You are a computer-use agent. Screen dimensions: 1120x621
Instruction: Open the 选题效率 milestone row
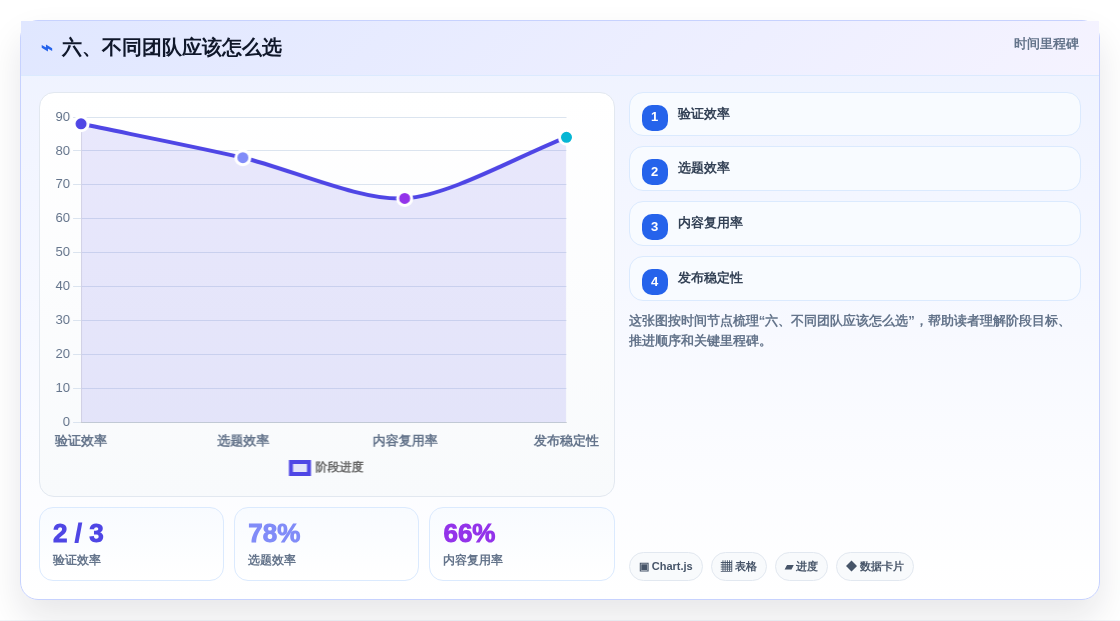point(854,169)
